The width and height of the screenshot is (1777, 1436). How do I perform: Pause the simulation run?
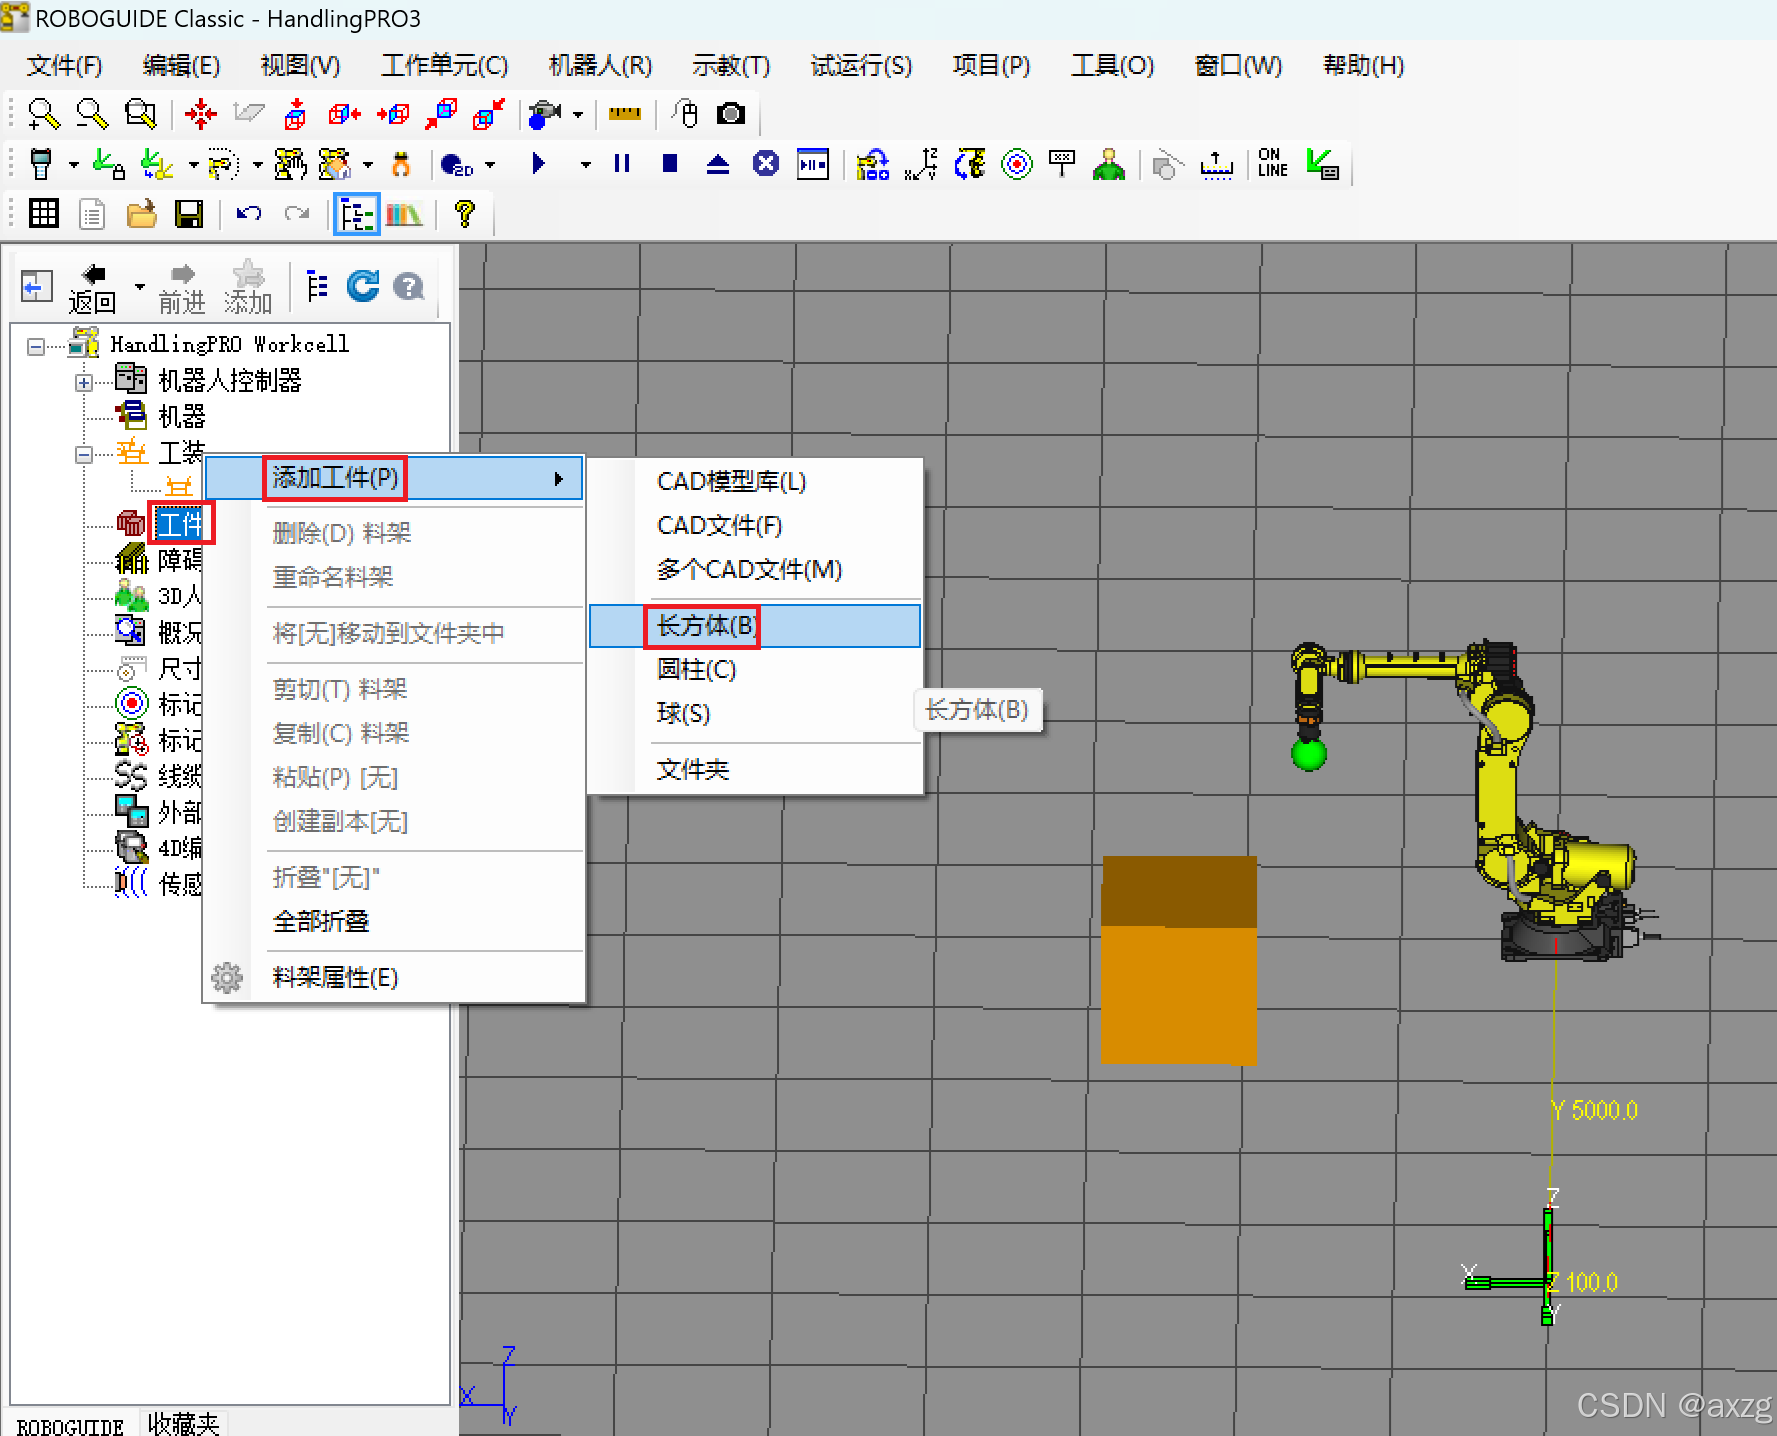click(x=622, y=163)
